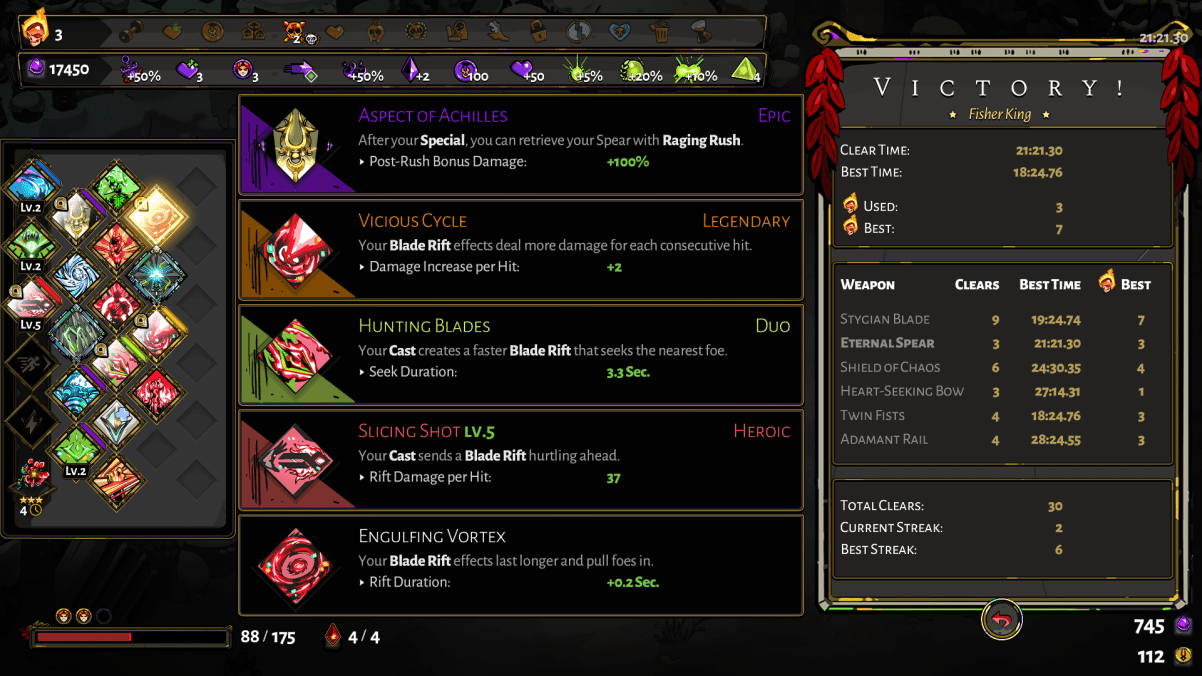This screenshot has width=1202, height=676.
Task: Click the Hunting Blades duo boon icon
Action: [x=297, y=356]
